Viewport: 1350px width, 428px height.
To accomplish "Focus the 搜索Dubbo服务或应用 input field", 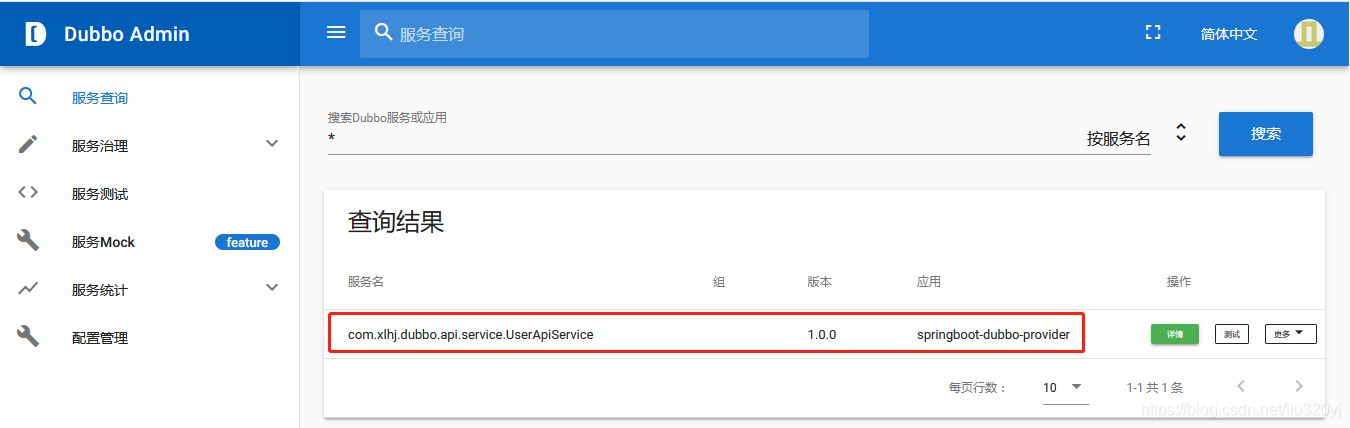I will pyautogui.click(x=700, y=138).
